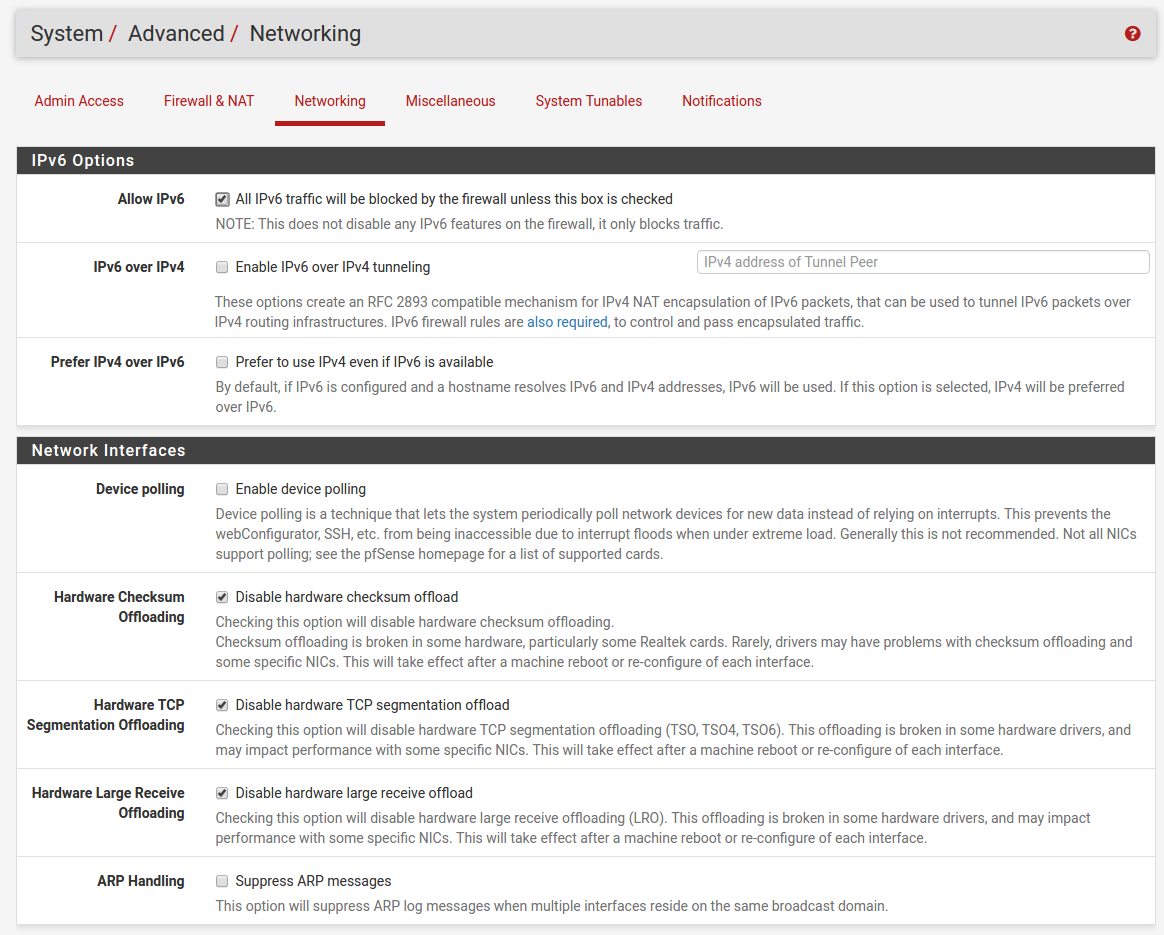
Task: Switch to Firewall & NAT tab
Action: tap(209, 101)
